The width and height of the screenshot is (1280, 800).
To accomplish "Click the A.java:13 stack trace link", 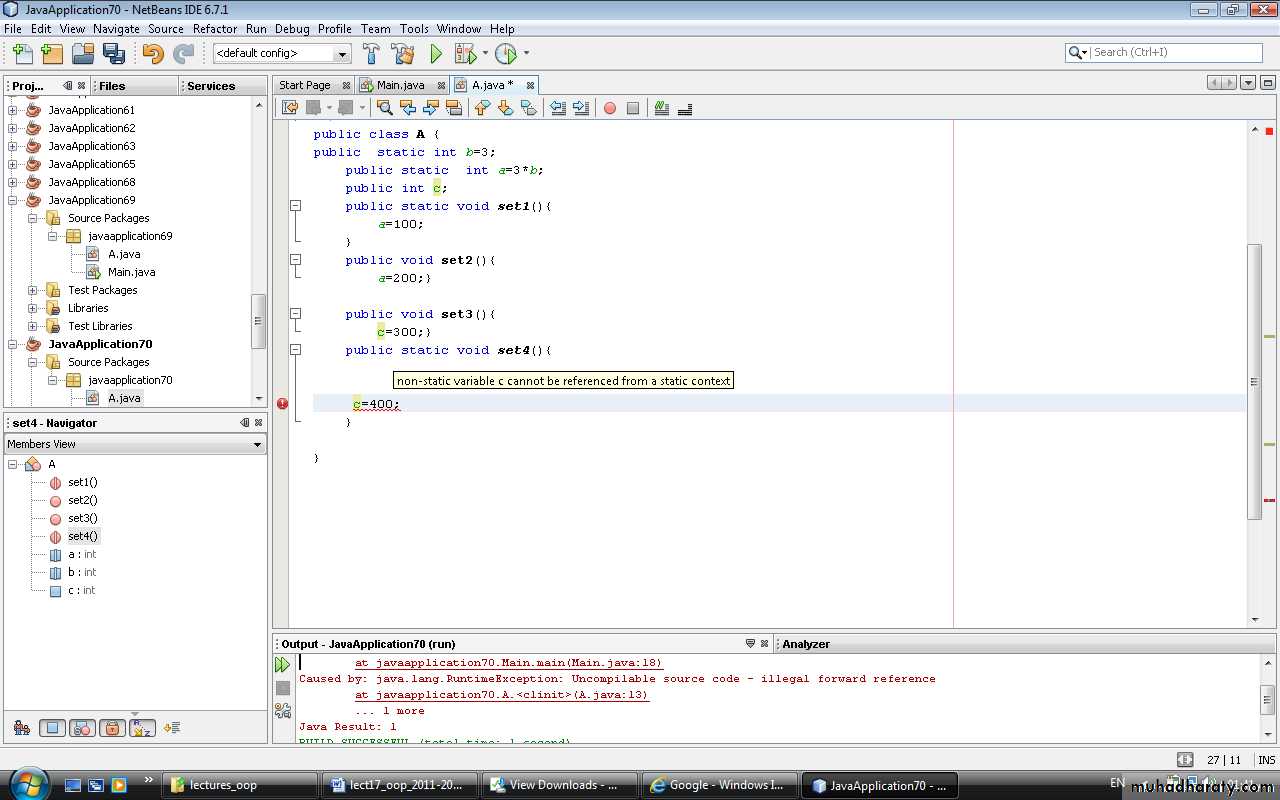I will point(501,695).
